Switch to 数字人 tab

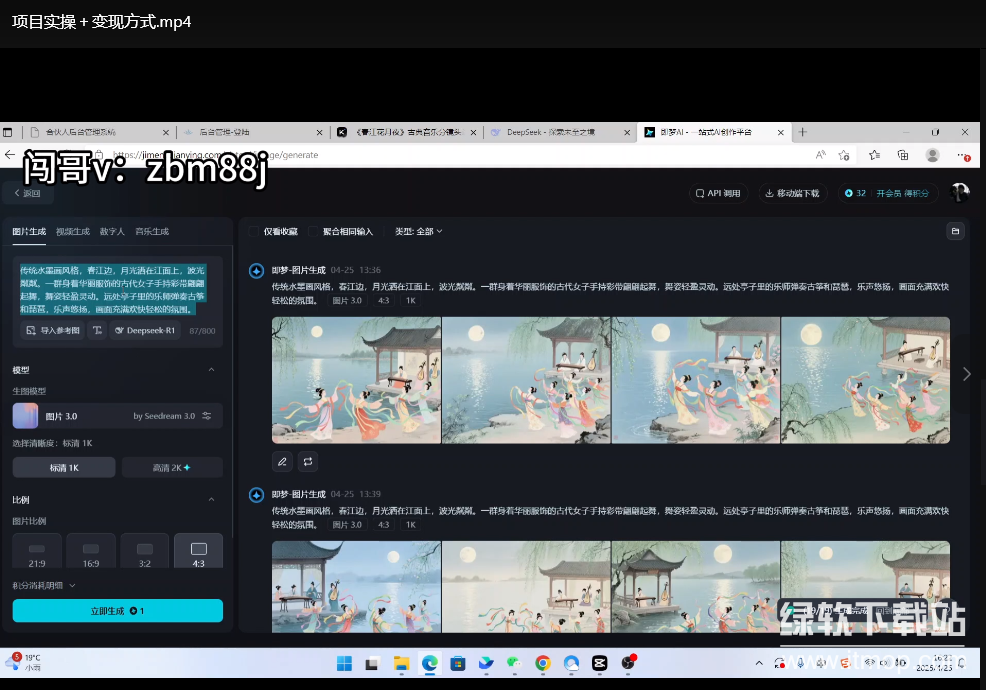pyautogui.click(x=112, y=231)
